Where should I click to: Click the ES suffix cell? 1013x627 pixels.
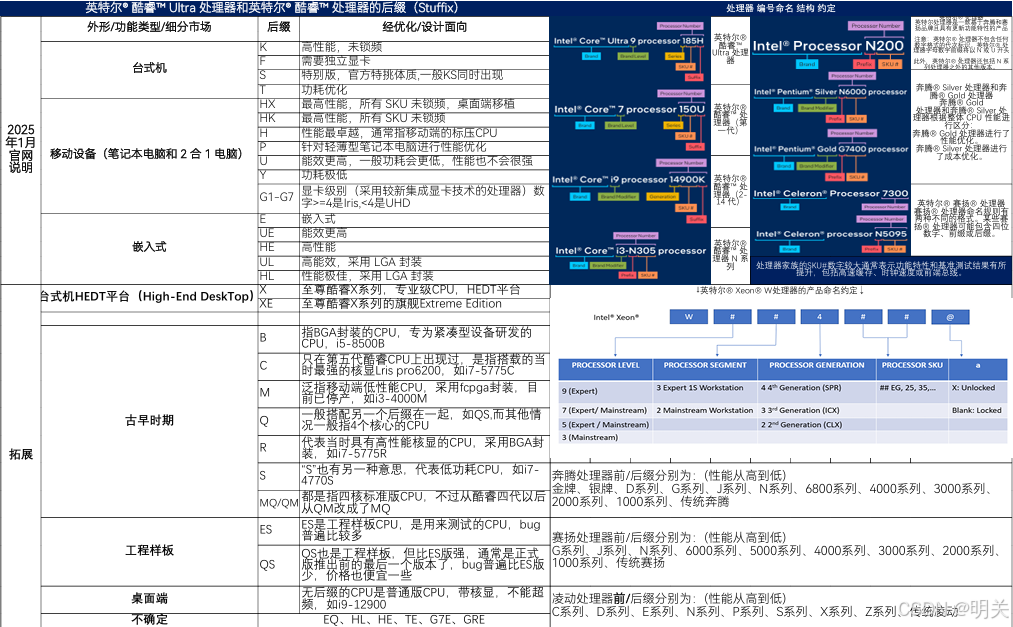point(278,530)
